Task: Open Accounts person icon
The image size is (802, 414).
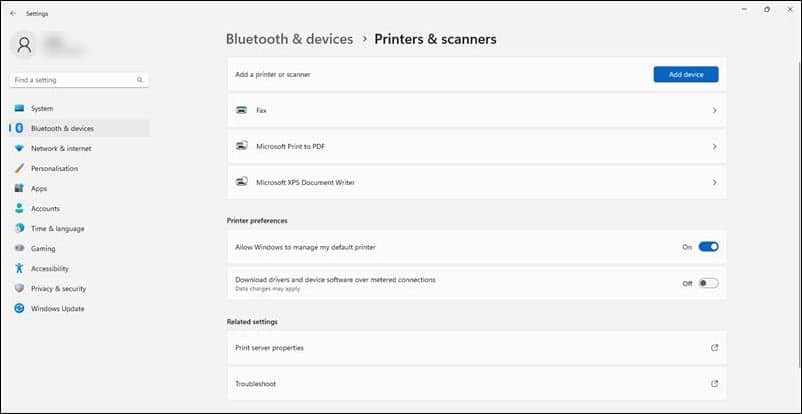Action: click(19, 208)
